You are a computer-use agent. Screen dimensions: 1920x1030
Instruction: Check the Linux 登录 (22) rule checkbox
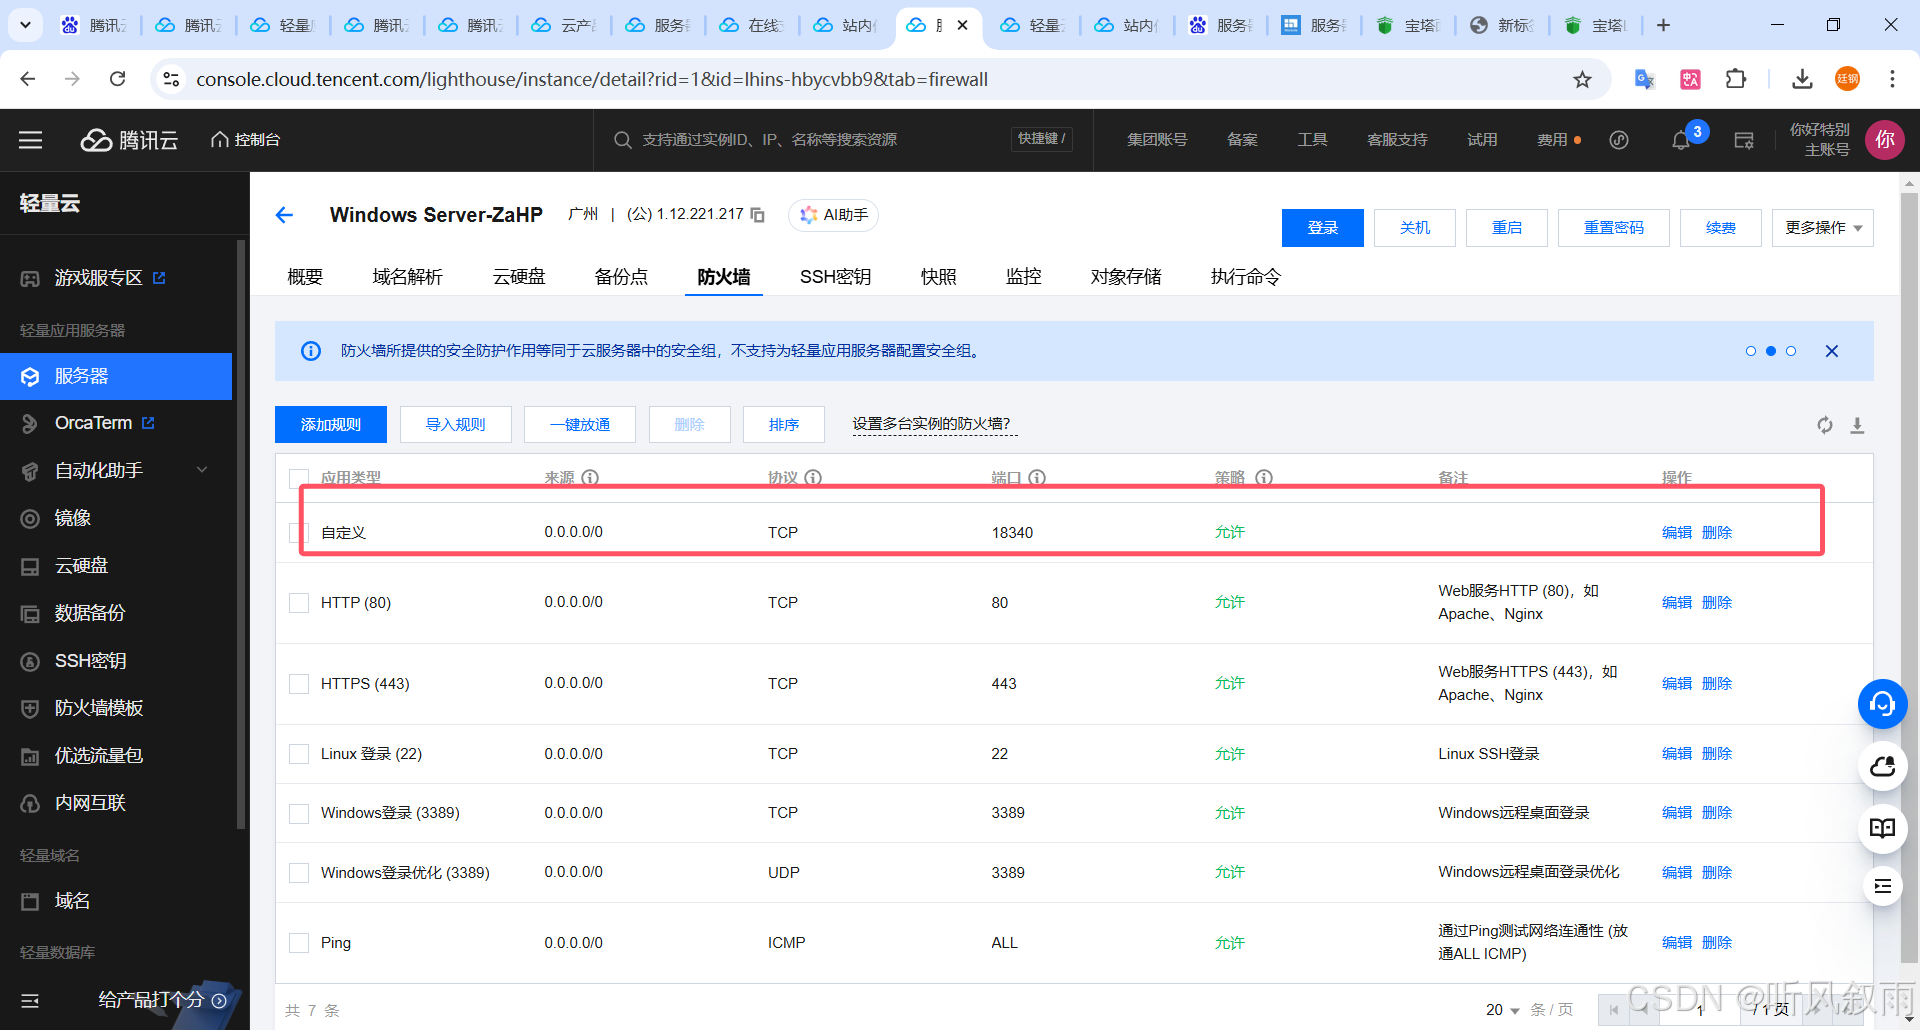pos(298,754)
